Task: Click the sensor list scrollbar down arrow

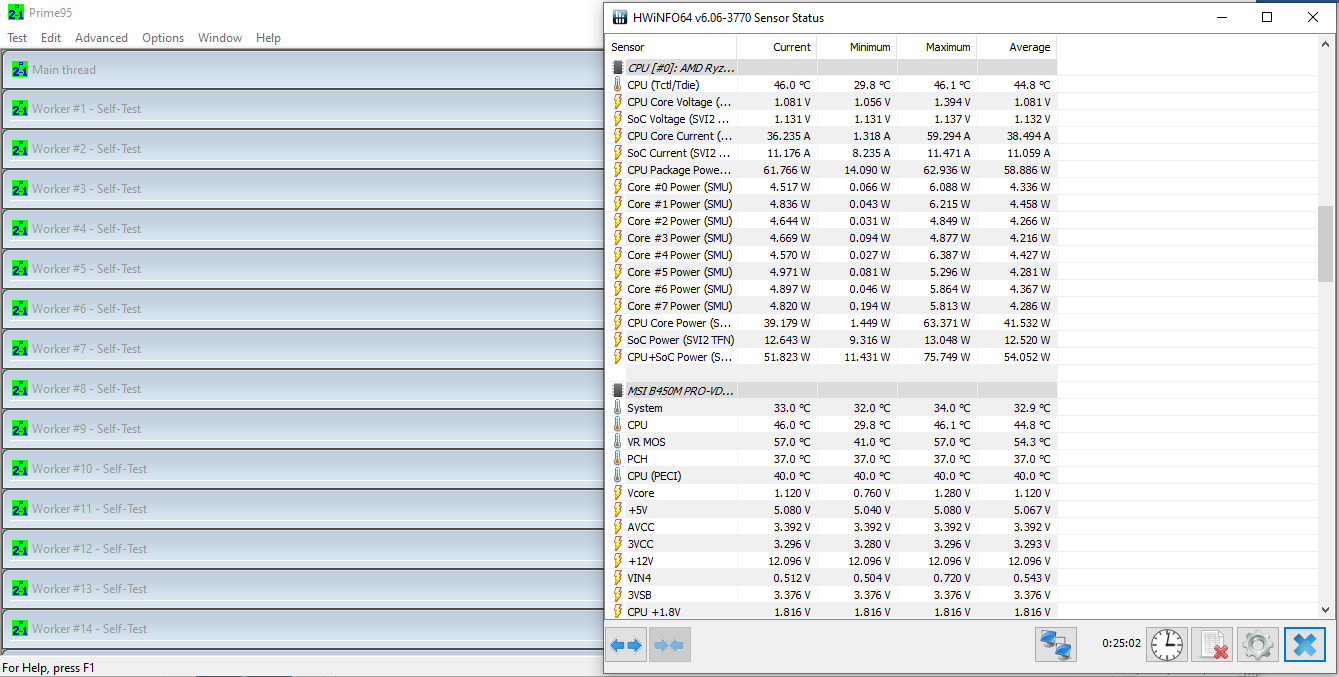Action: tap(1326, 609)
